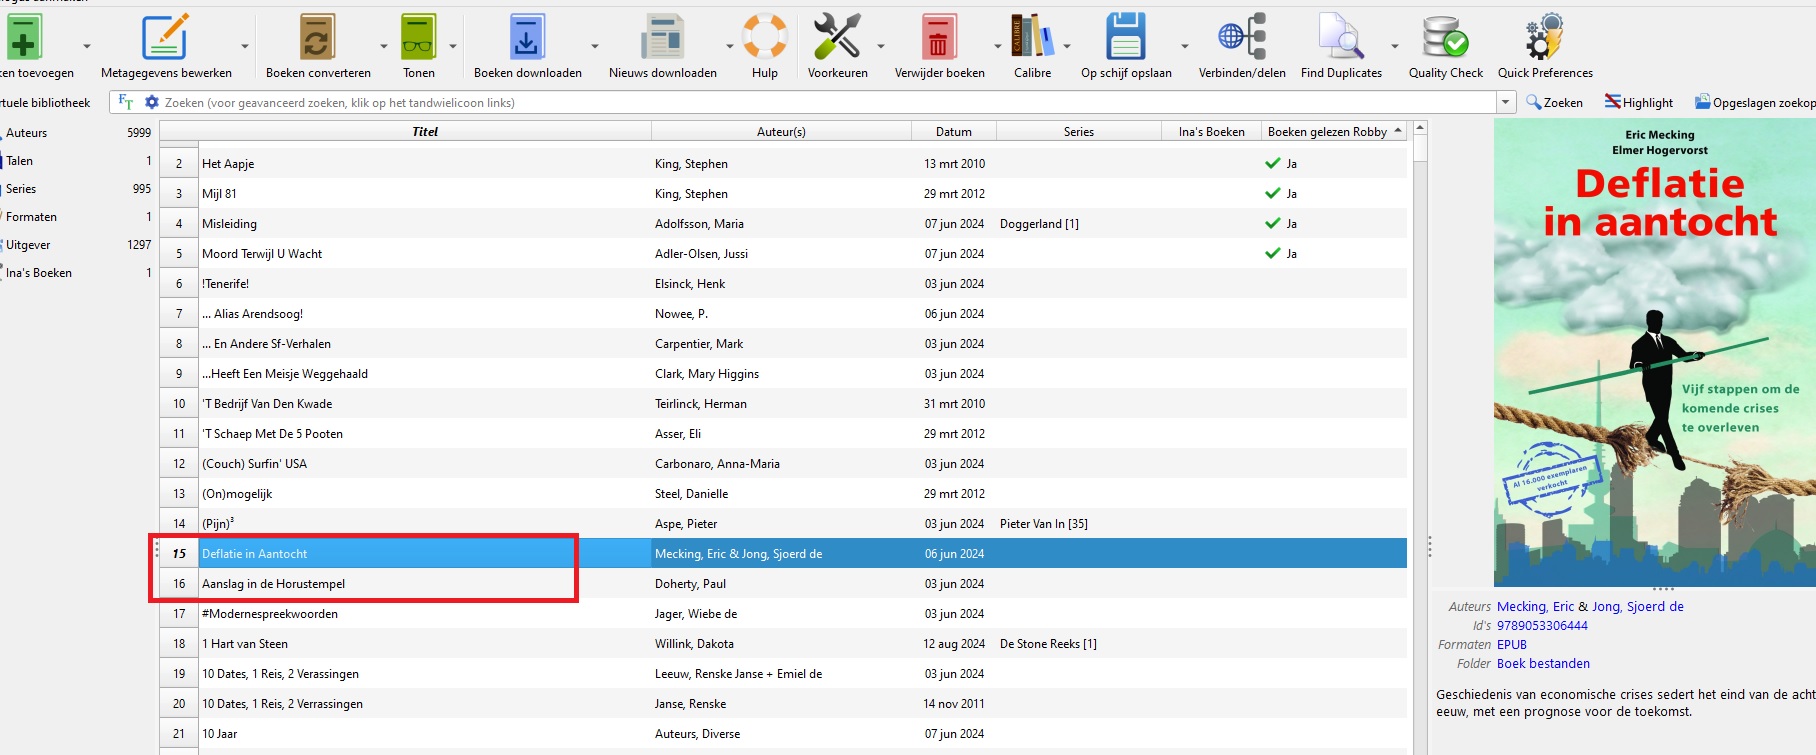Screen dimensions: 1816x755
Task: Sort by Series column header
Action: (x=1079, y=131)
